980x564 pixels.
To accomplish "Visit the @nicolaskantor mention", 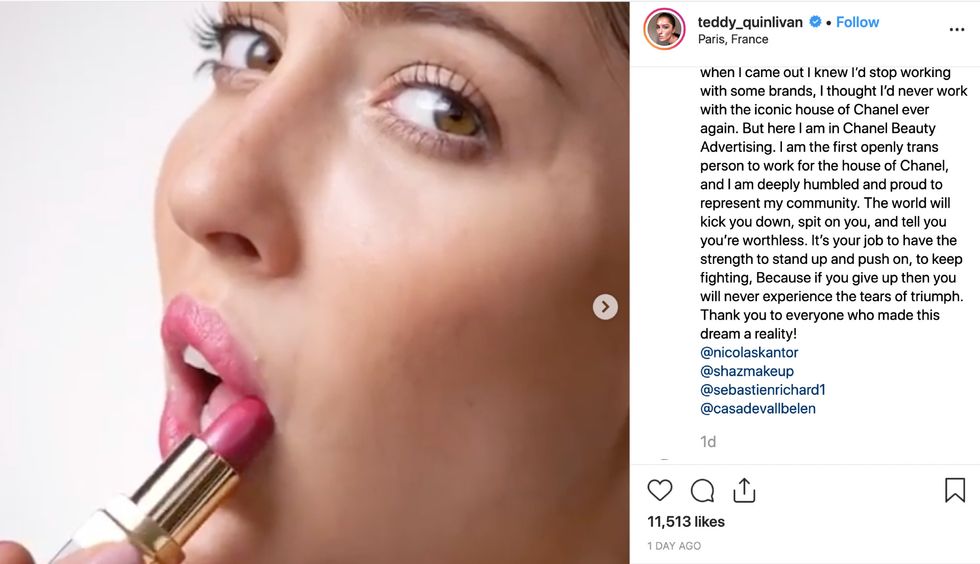I will [749, 352].
